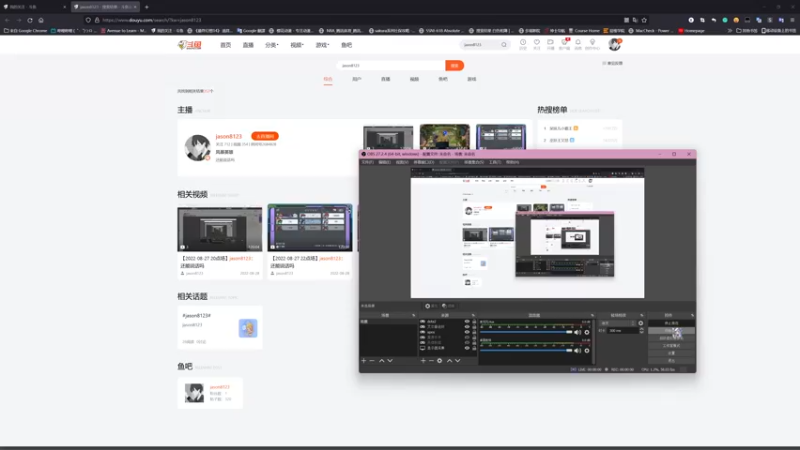Add a scene with the plus icon in OBS Scenes panel
The height and width of the screenshot is (450, 800).
click(363, 361)
